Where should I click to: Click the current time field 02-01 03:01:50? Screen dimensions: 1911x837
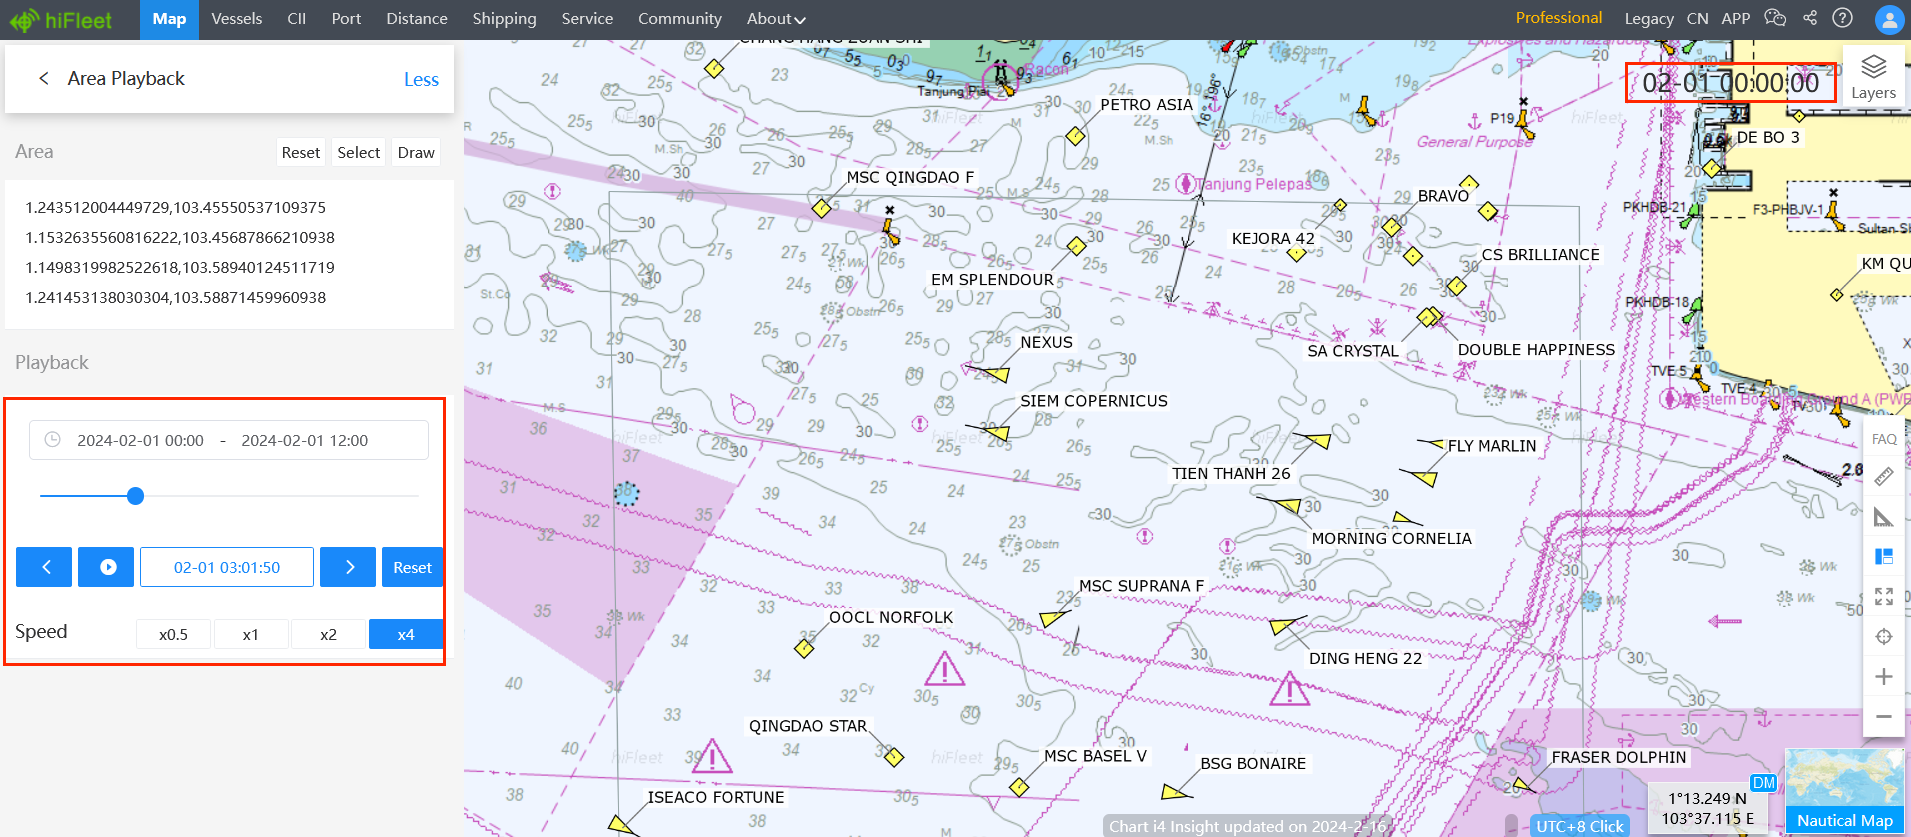[227, 567]
